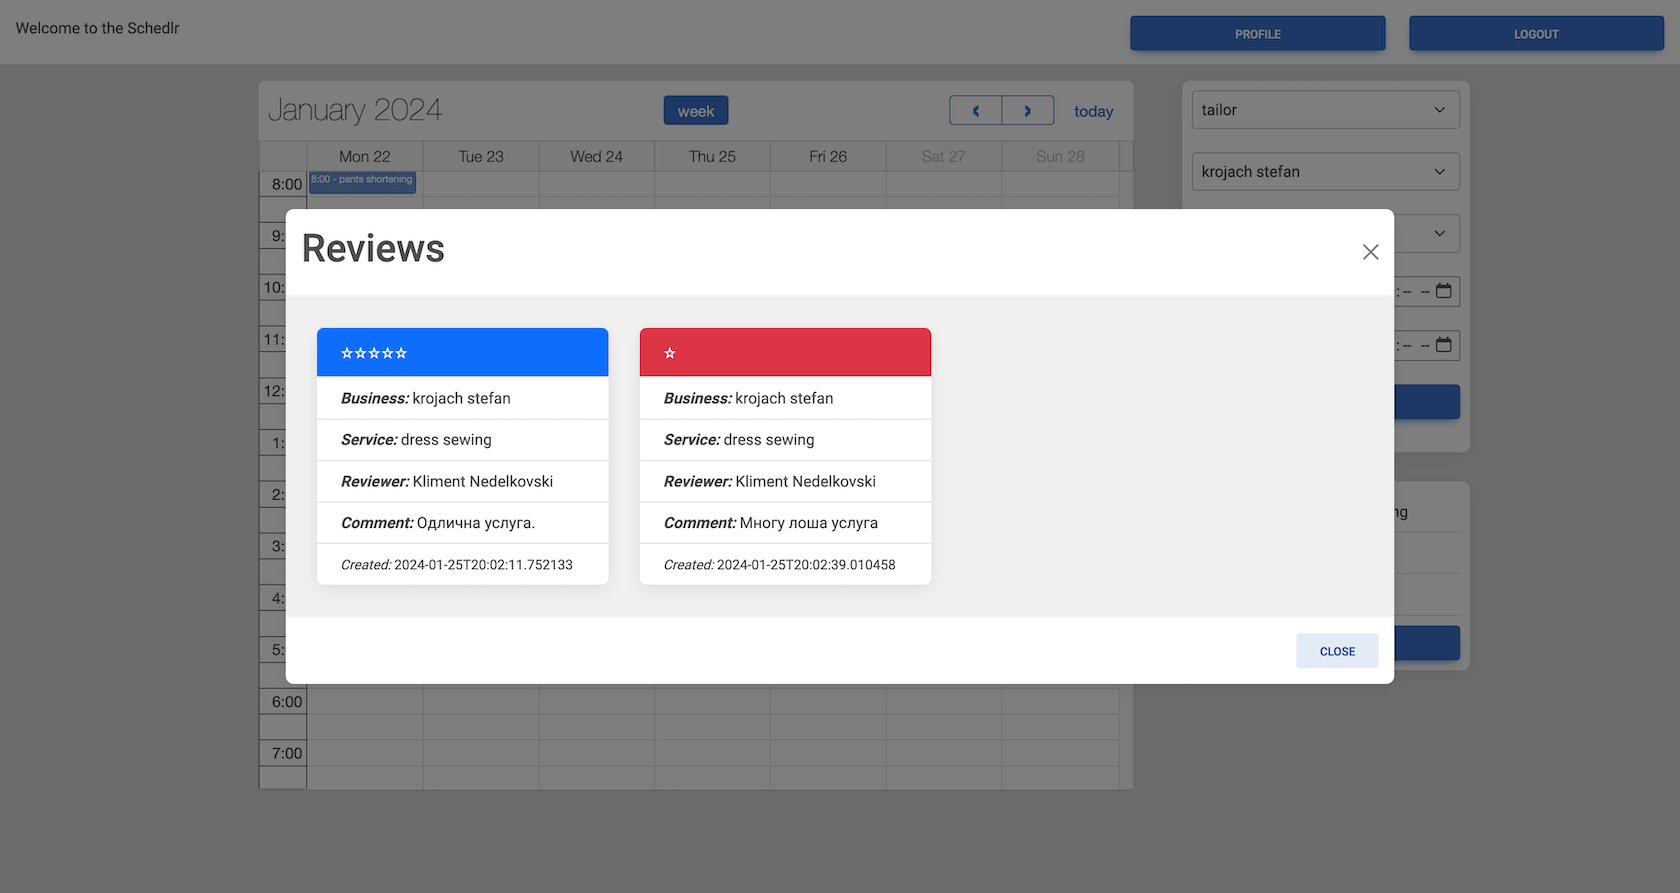
Task: Click the one-star rating icon
Action: [x=670, y=353]
